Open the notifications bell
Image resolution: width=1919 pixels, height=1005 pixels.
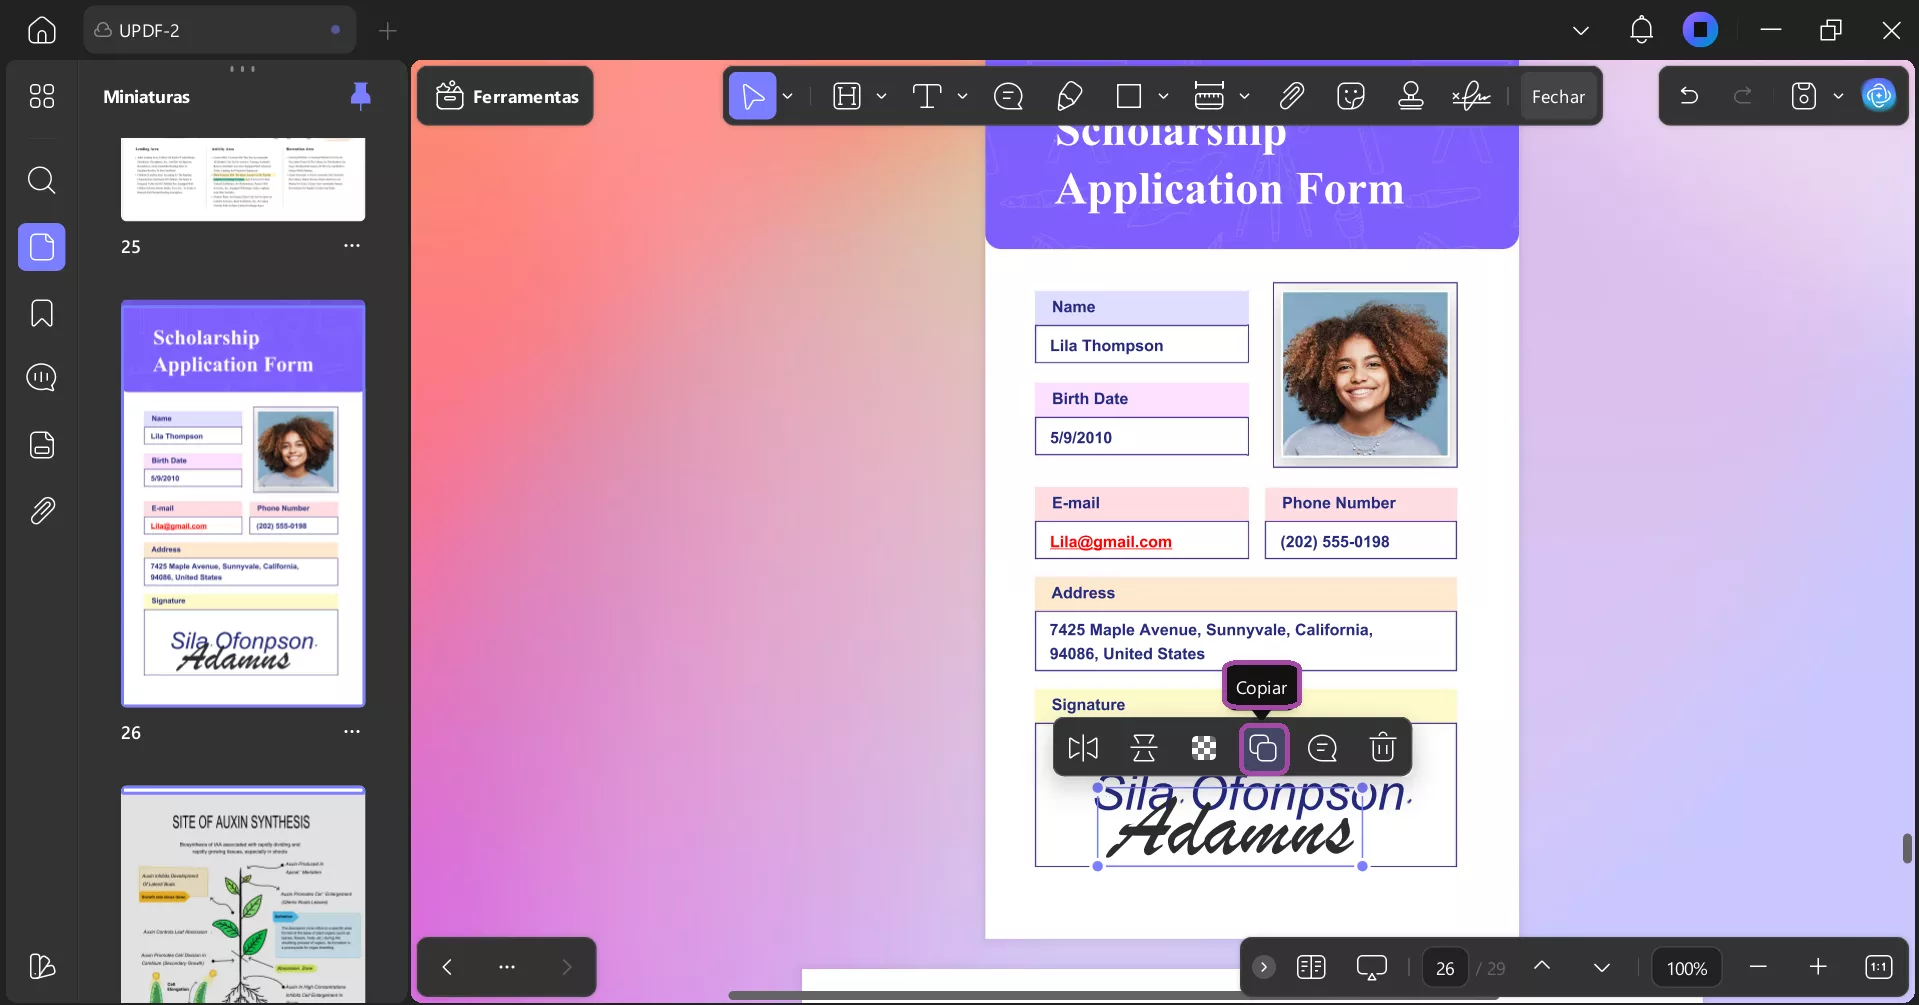(1641, 30)
